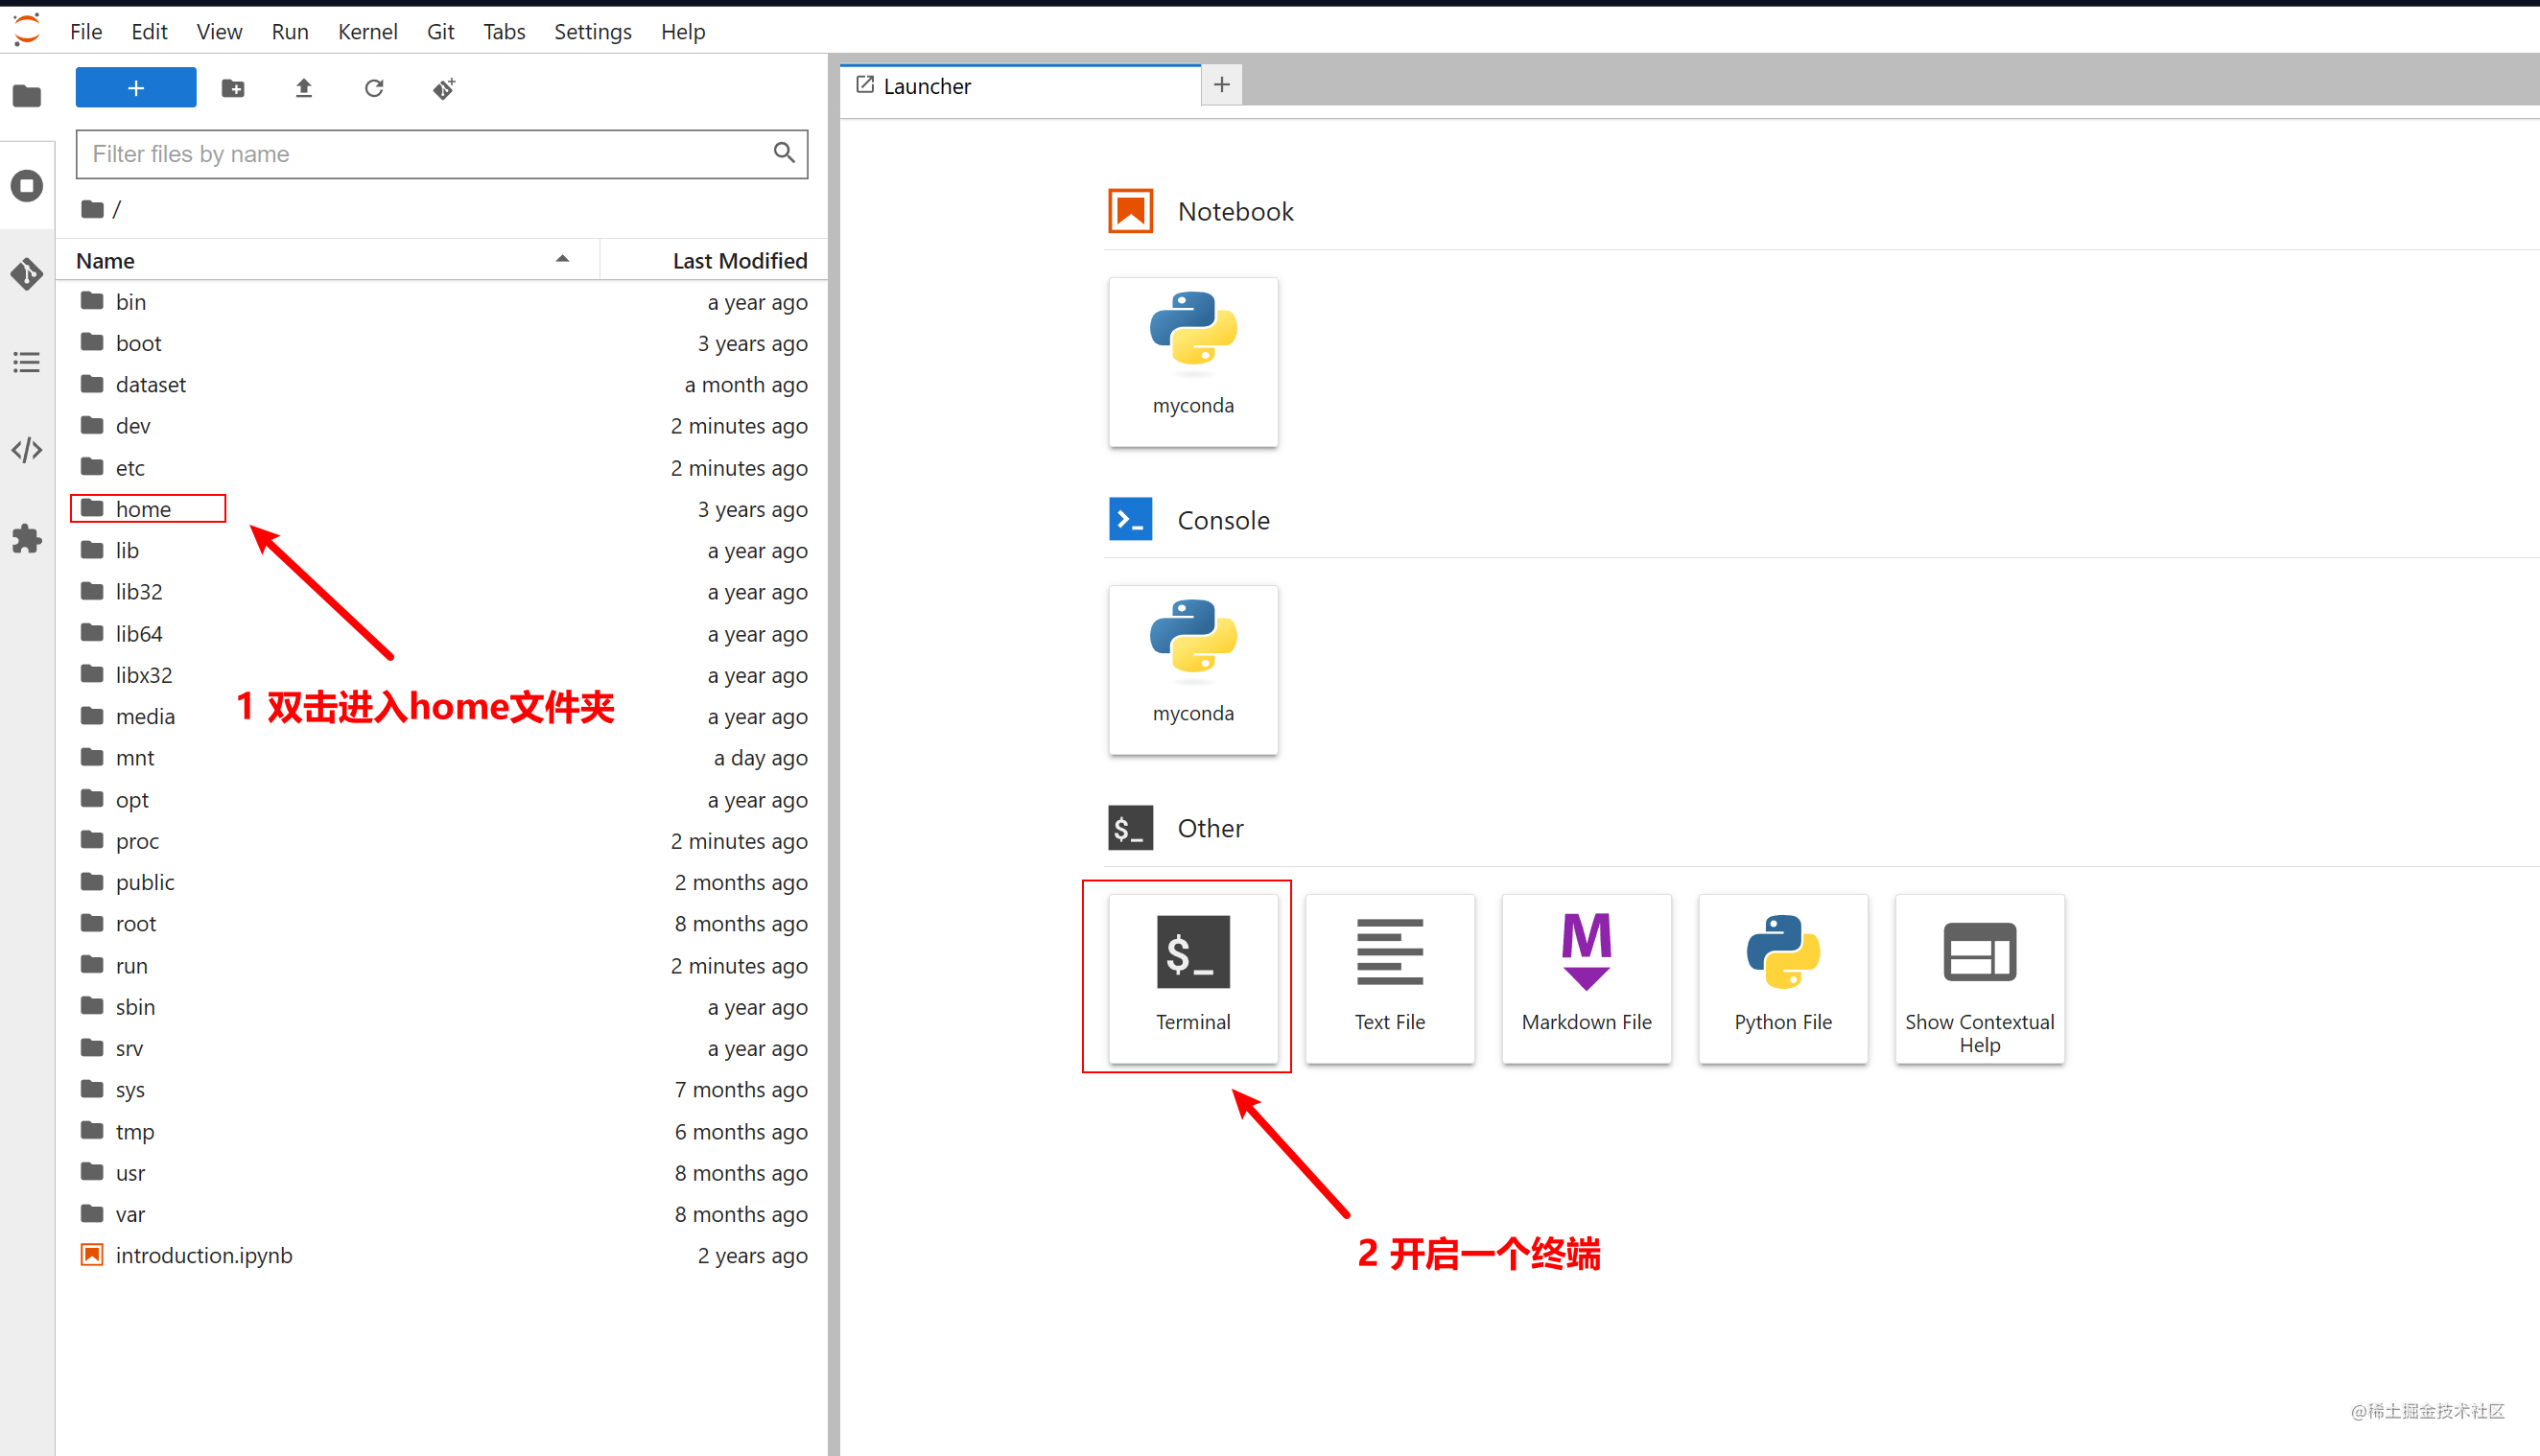This screenshot has width=2540, height=1456.
Task: Click new folder creation button
Action: click(x=232, y=87)
